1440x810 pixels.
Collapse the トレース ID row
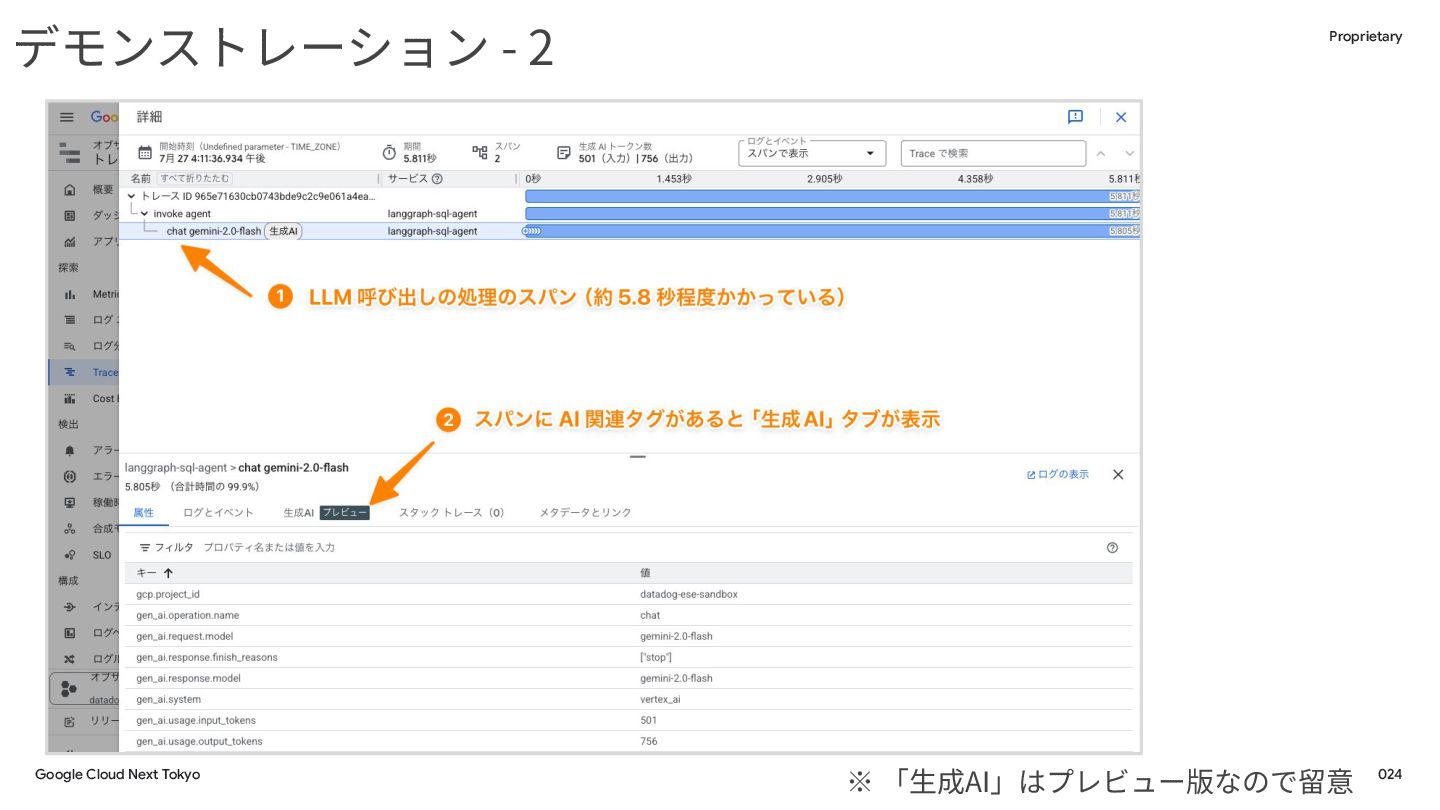tap(132, 196)
